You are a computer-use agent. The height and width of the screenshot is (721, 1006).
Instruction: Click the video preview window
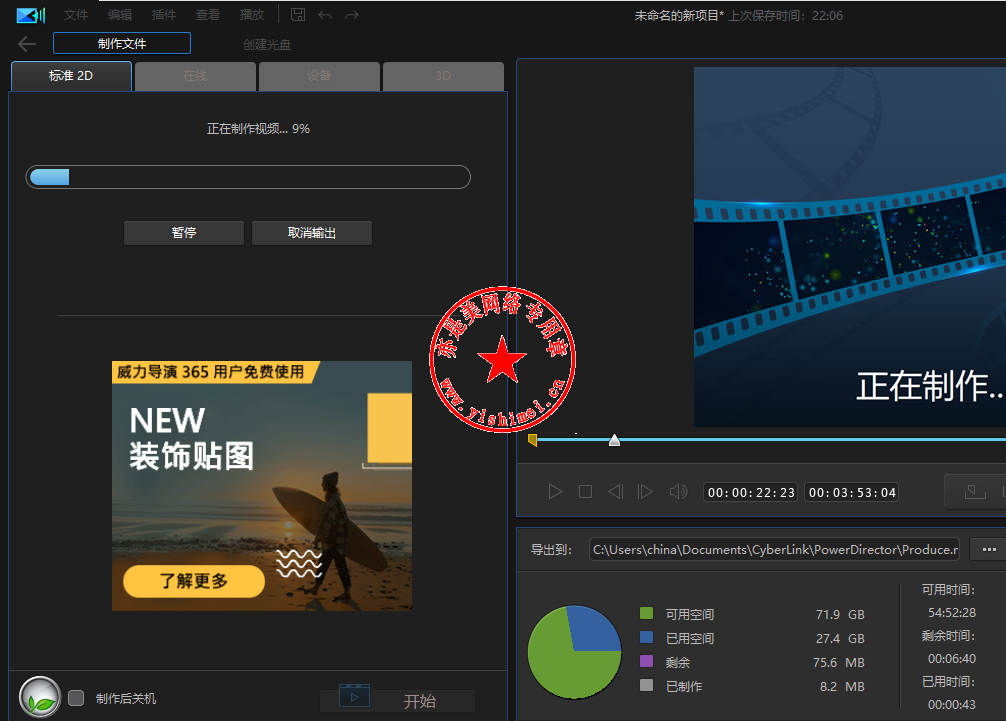point(850,247)
